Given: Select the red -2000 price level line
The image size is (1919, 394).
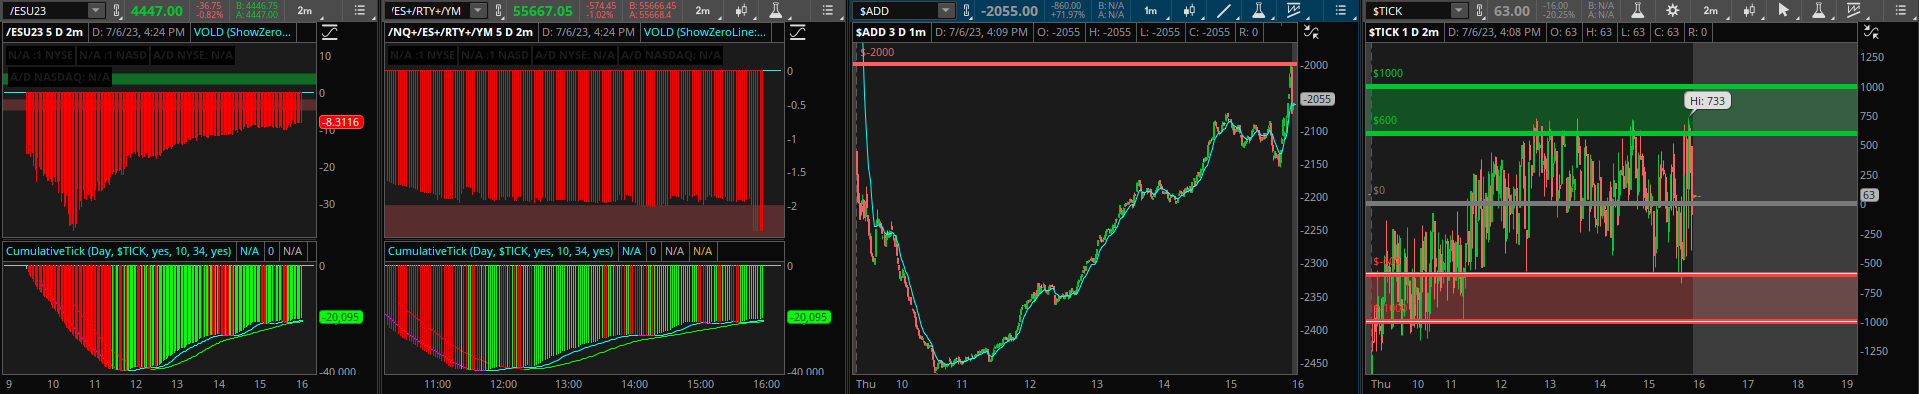Looking at the screenshot, I should click(x=1075, y=65).
